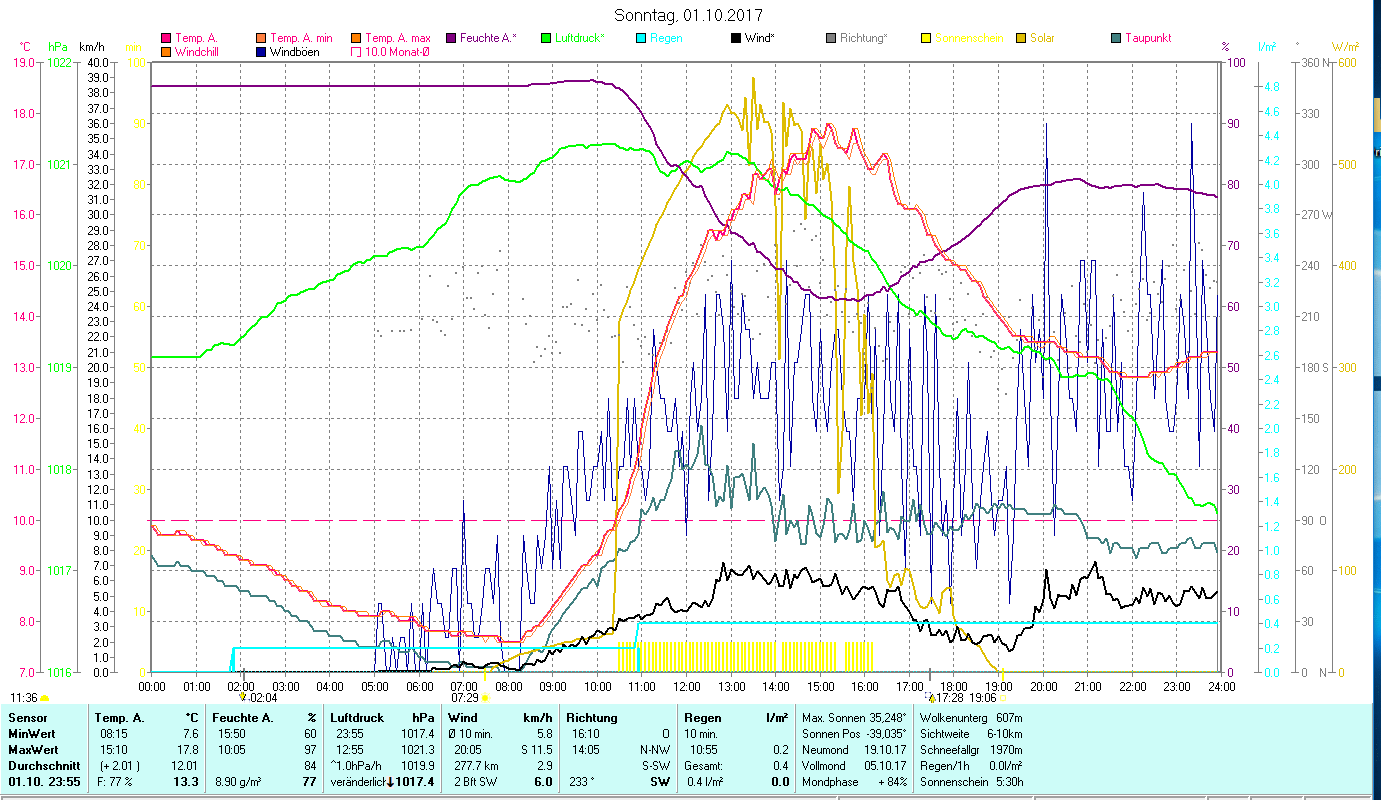Screen dimensions: 1381x800
Task: Click the sunset marker at 19:06
Action: (1002, 698)
